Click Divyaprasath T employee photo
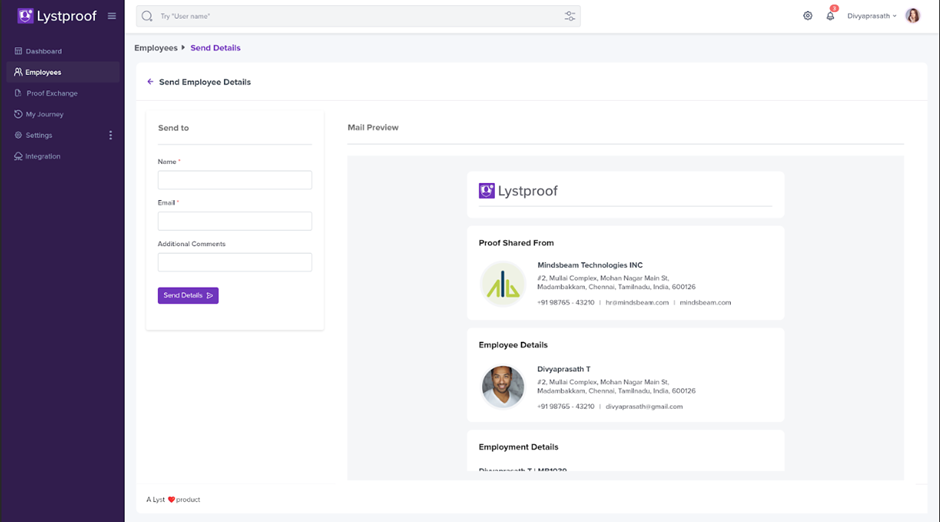Screen dimensions: 940x522 (x=503, y=387)
